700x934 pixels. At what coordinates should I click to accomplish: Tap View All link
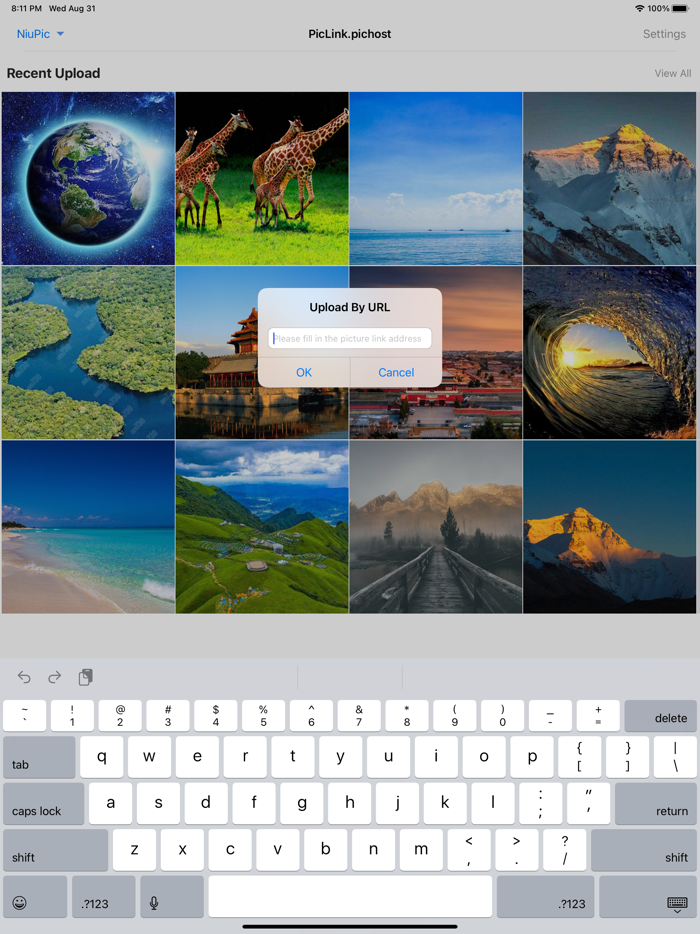click(x=673, y=73)
